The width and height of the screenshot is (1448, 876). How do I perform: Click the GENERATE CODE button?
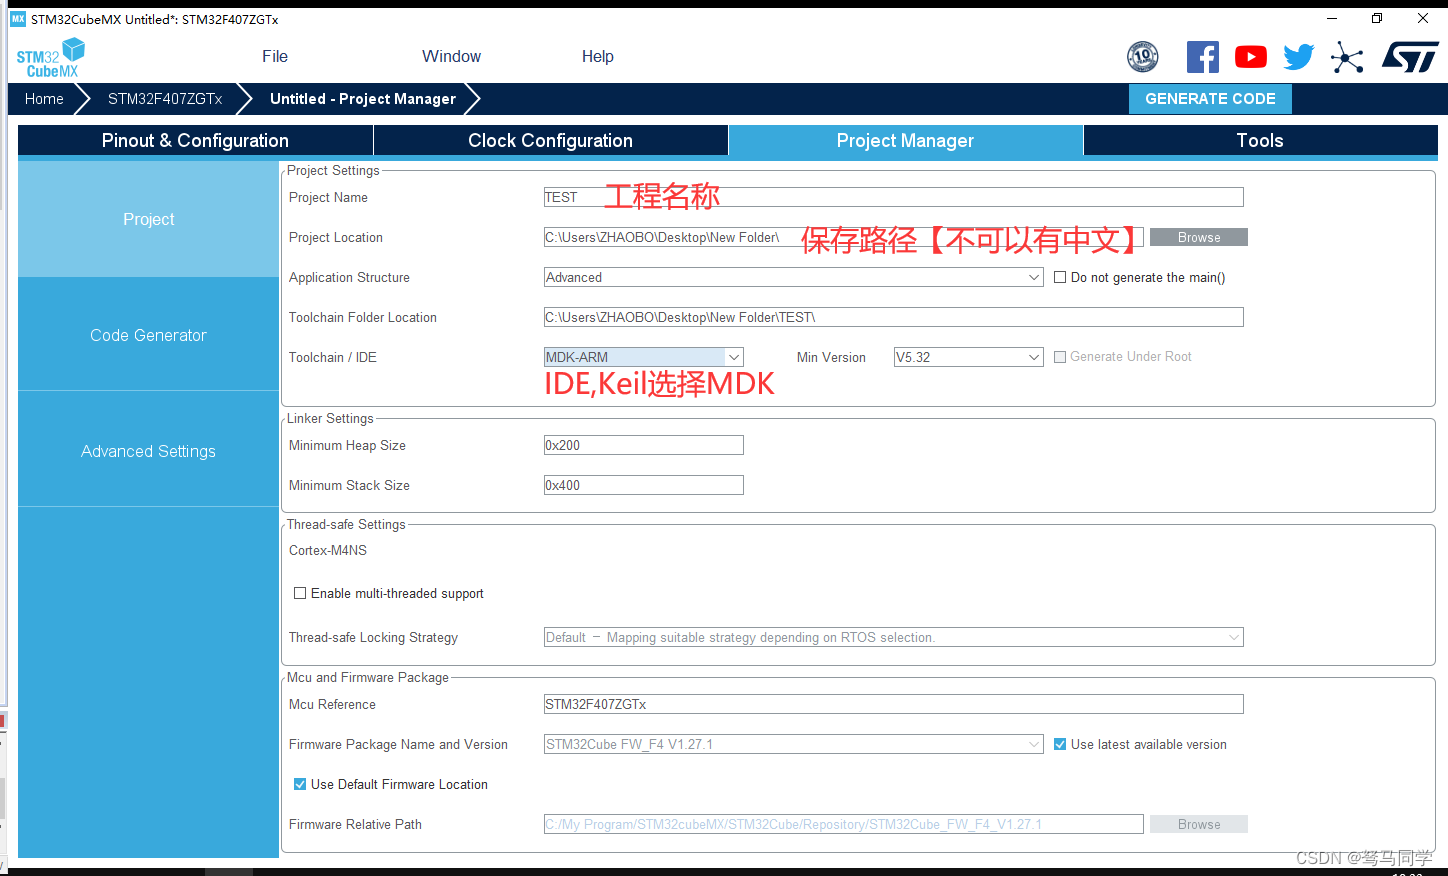(x=1210, y=99)
